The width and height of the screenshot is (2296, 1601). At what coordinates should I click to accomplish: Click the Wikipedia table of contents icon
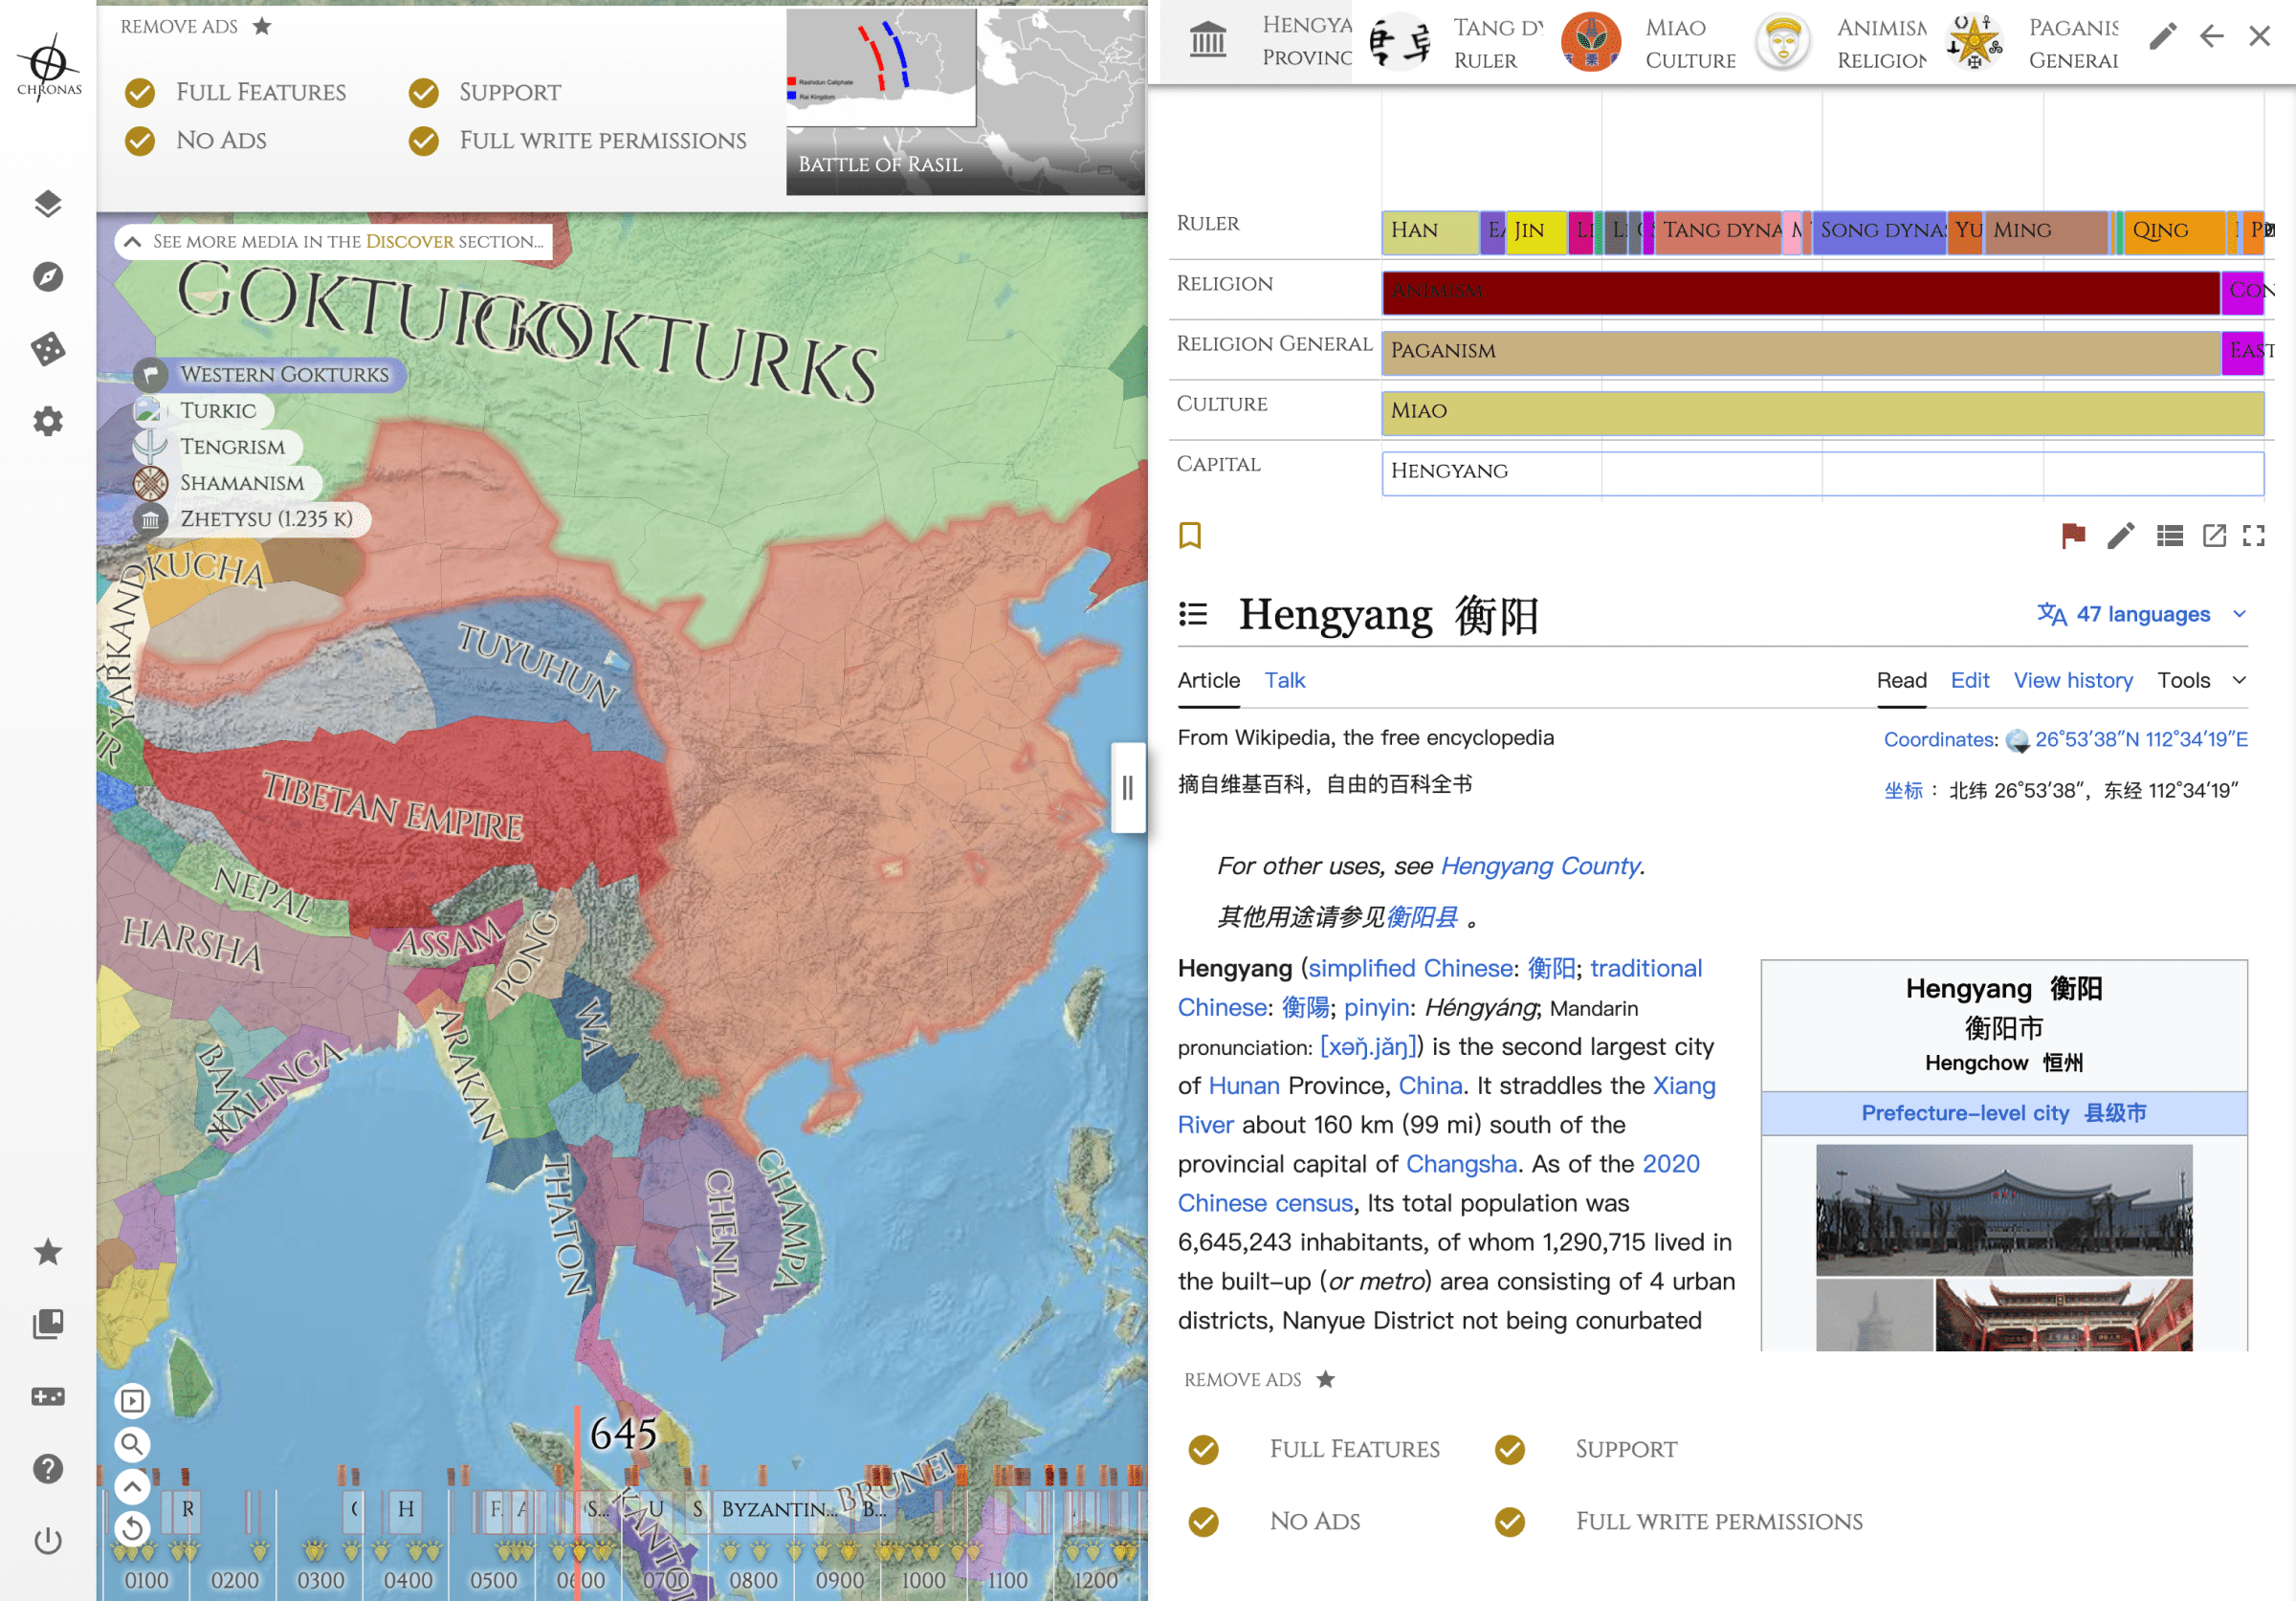(x=1193, y=614)
